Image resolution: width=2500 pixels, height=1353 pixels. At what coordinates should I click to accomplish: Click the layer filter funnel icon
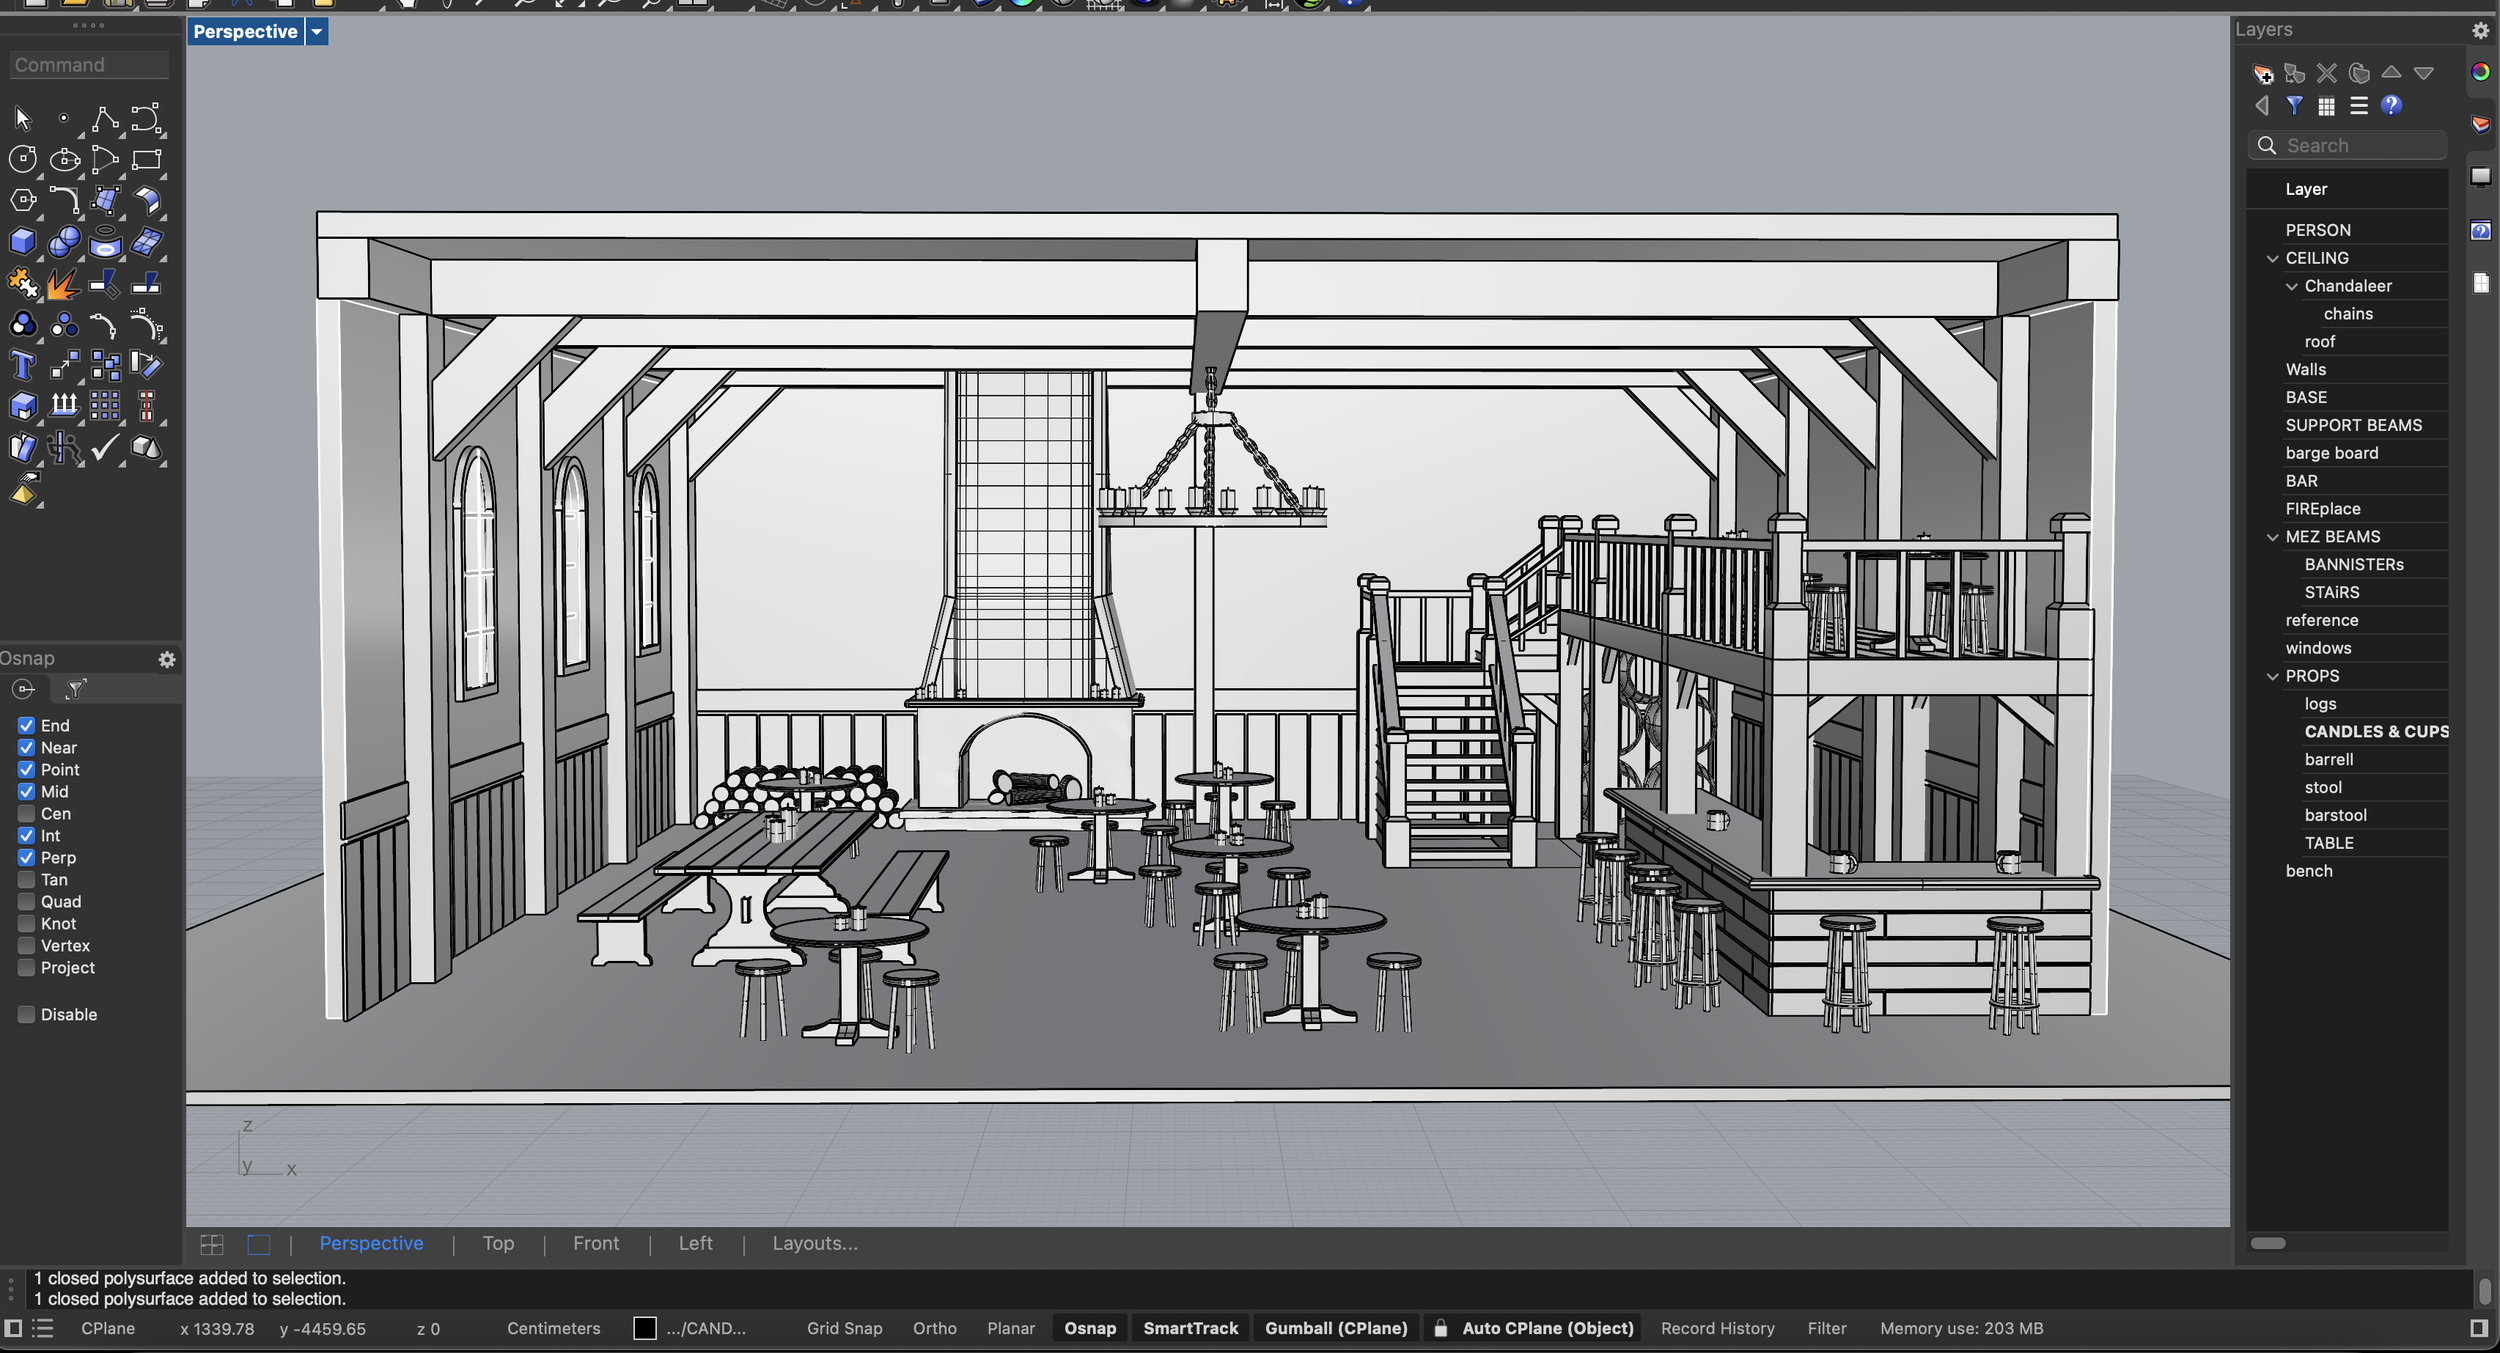[2295, 105]
